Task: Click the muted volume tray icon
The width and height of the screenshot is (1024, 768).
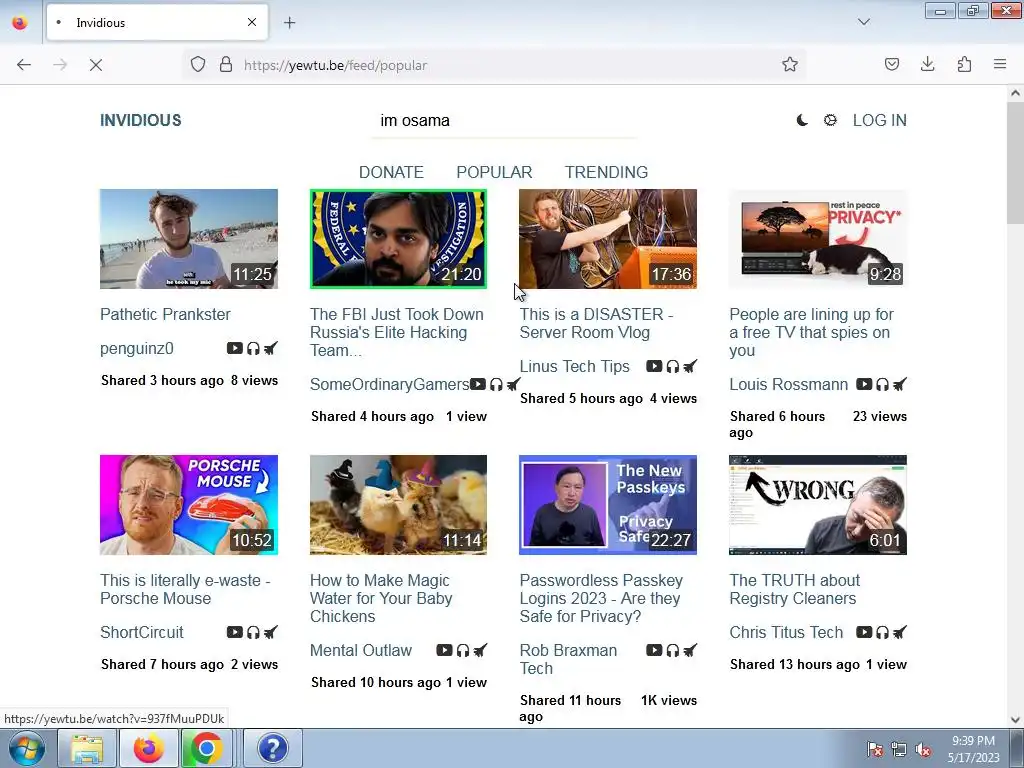Action: [923, 750]
